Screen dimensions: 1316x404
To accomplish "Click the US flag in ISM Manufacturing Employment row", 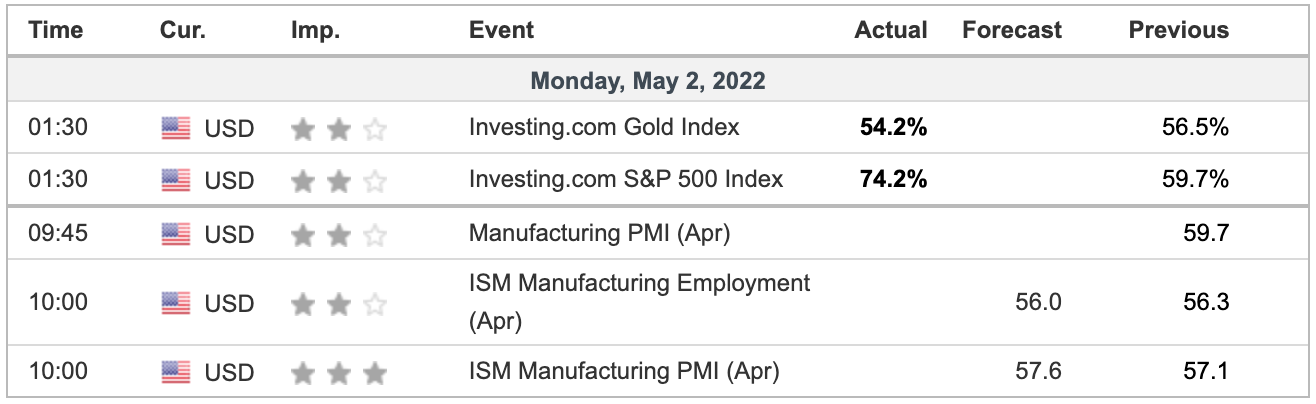I will coord(175,303).
